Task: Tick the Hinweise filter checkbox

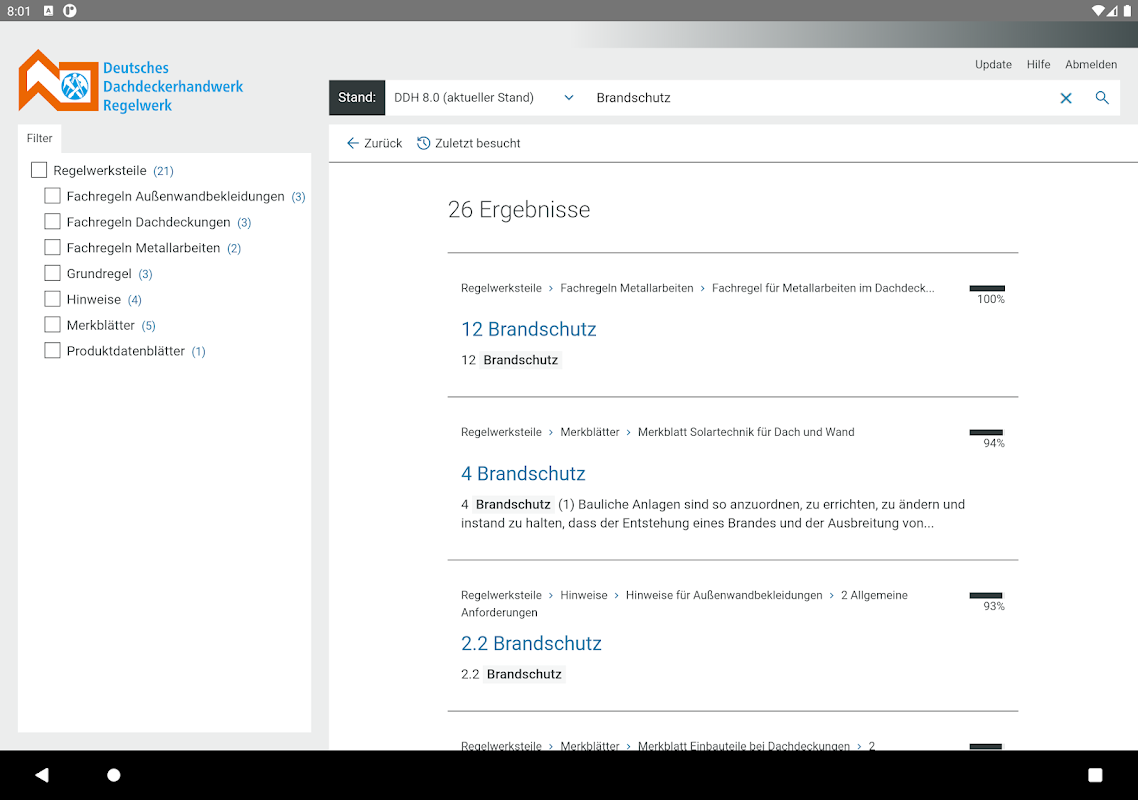Action: coord(52,299)
